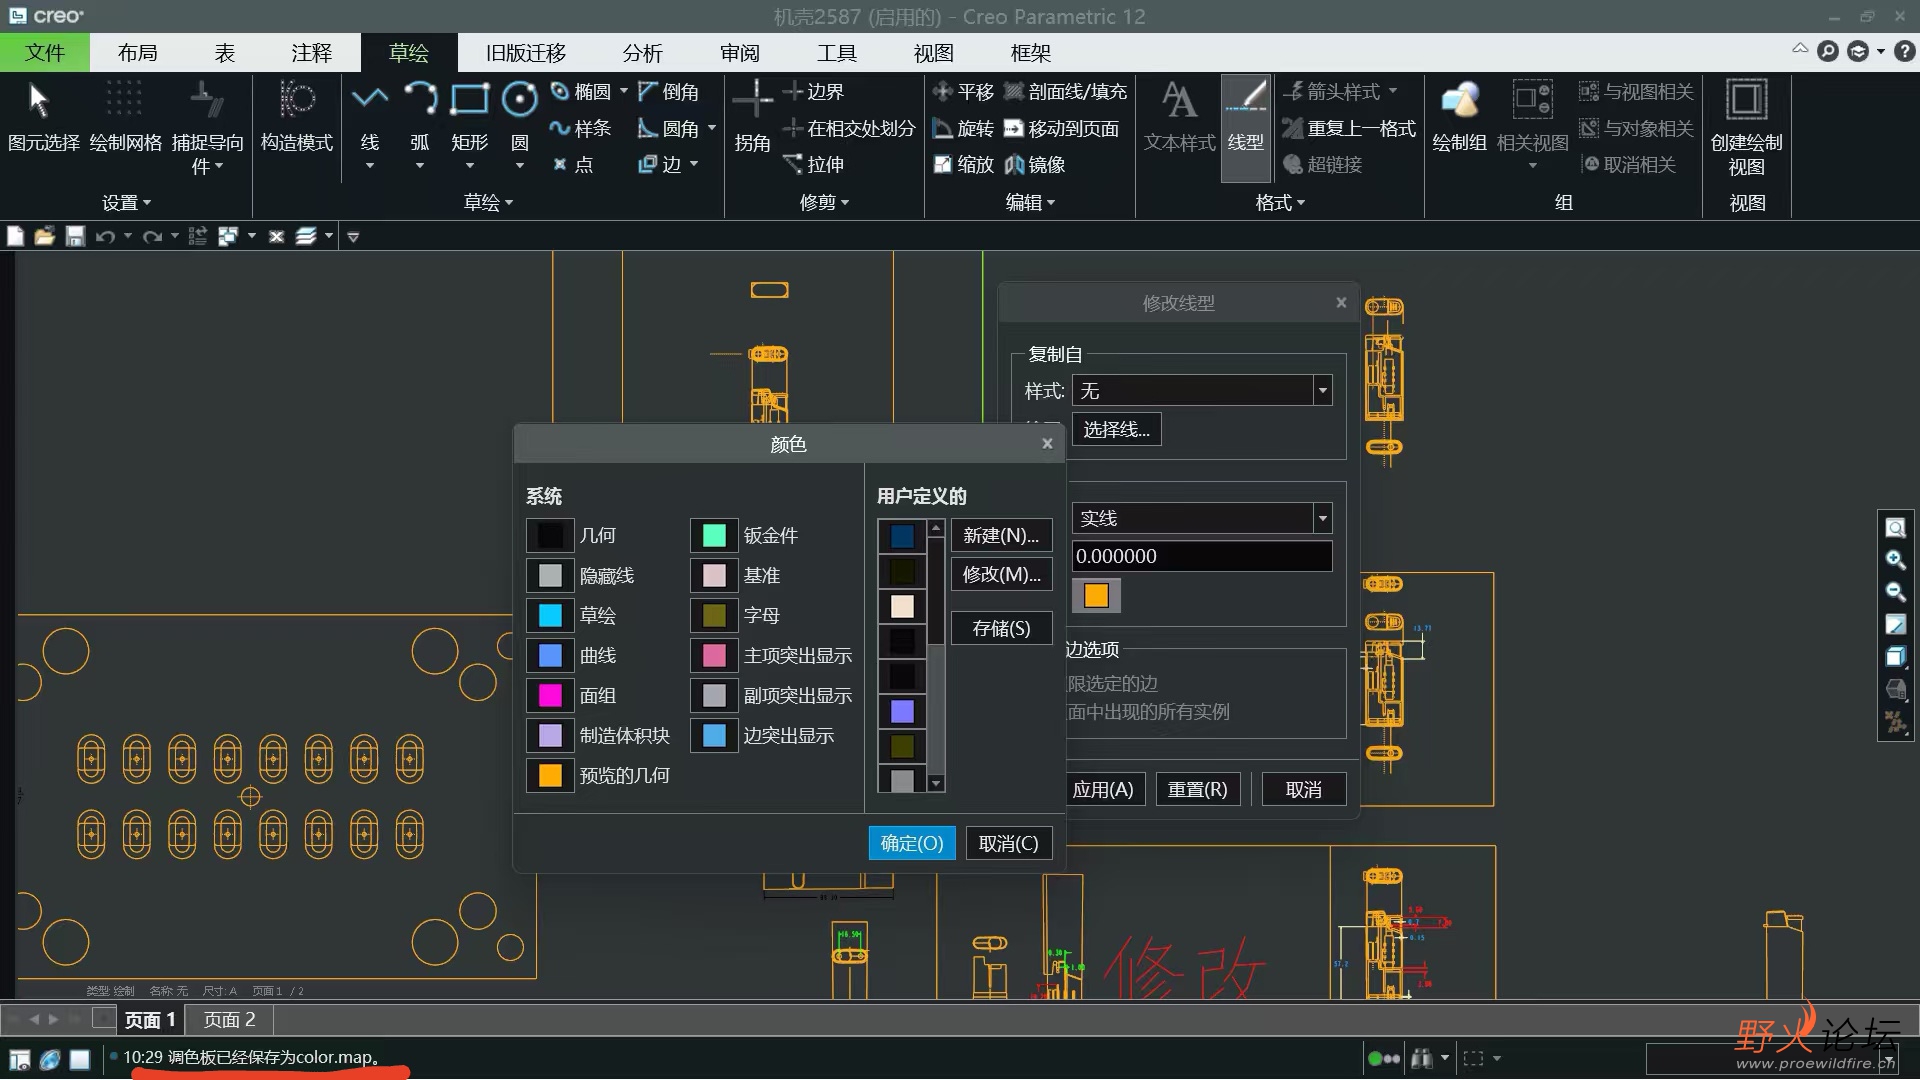This screenshot has width=1920, height=1080.
Task: Toggle the Select Items (图元选择) arrow tool
Action: 40,100
